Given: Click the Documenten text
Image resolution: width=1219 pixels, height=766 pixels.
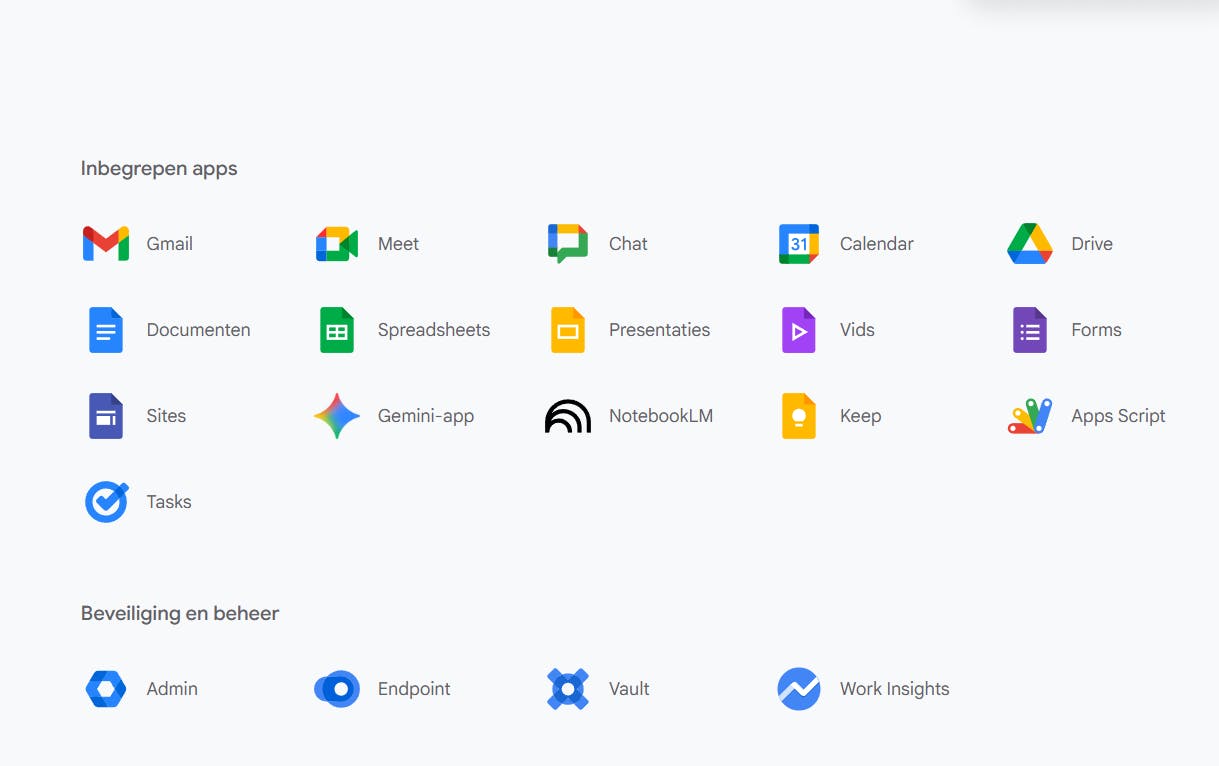Looking at the screenshot, I should 199,330.
